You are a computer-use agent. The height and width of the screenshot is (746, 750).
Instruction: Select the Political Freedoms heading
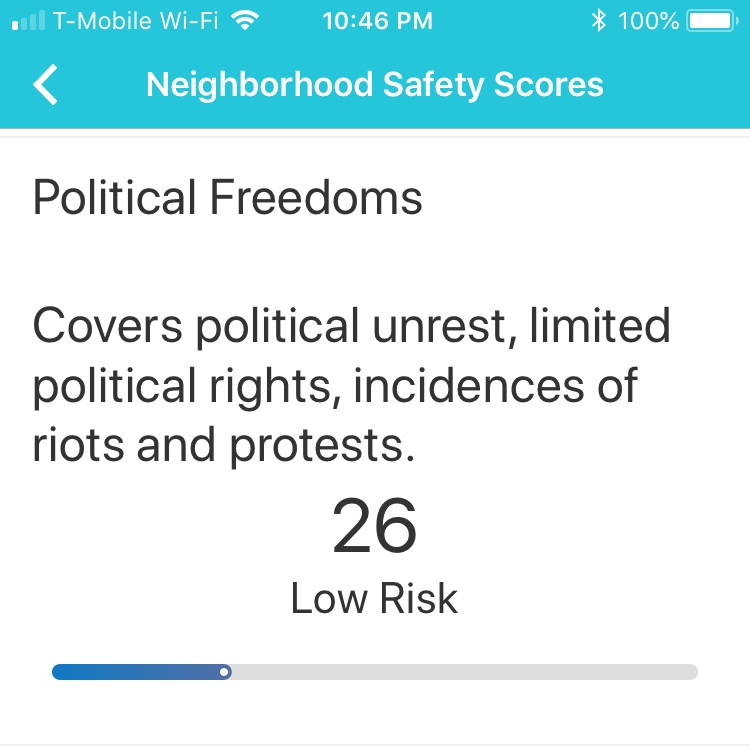point(228,197)
